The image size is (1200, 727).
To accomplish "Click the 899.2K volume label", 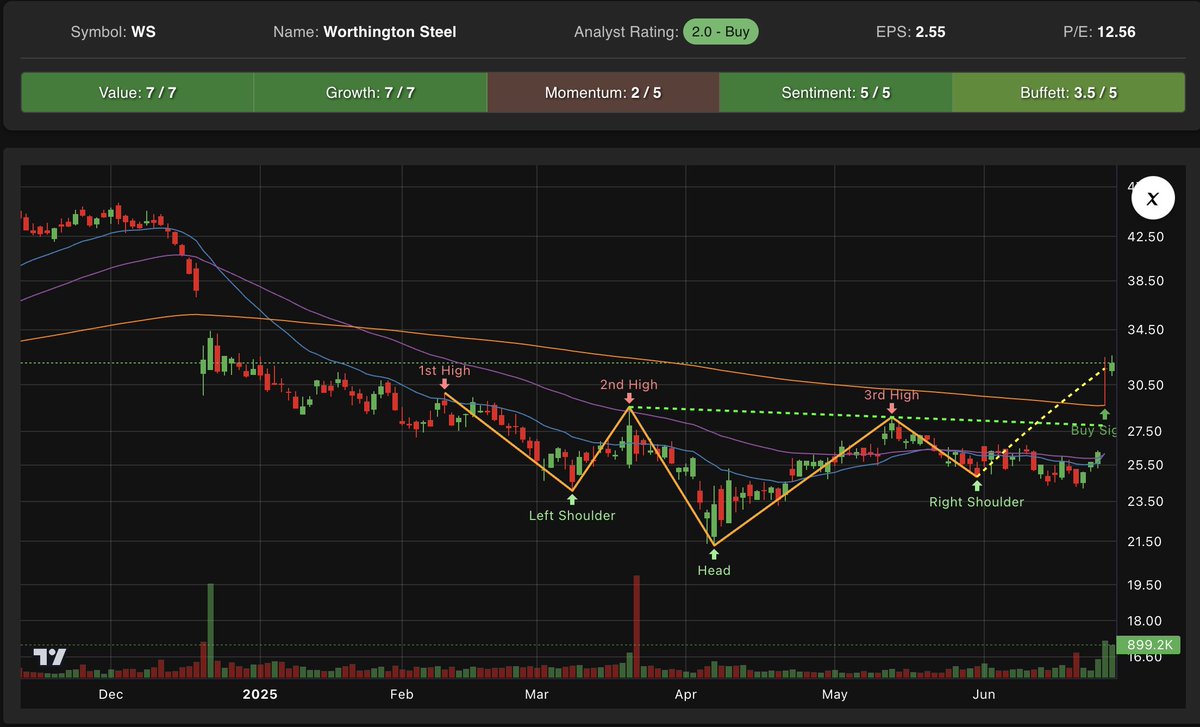I will coord(1147,645).
